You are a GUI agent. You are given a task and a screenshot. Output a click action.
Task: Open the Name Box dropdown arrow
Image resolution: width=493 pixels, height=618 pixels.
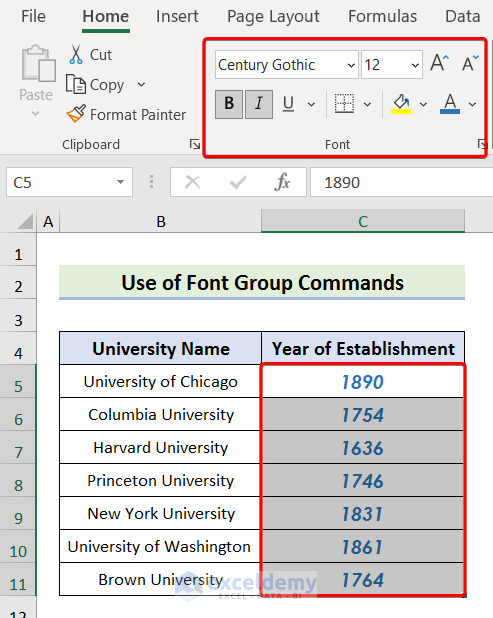[x=120, y=182]
